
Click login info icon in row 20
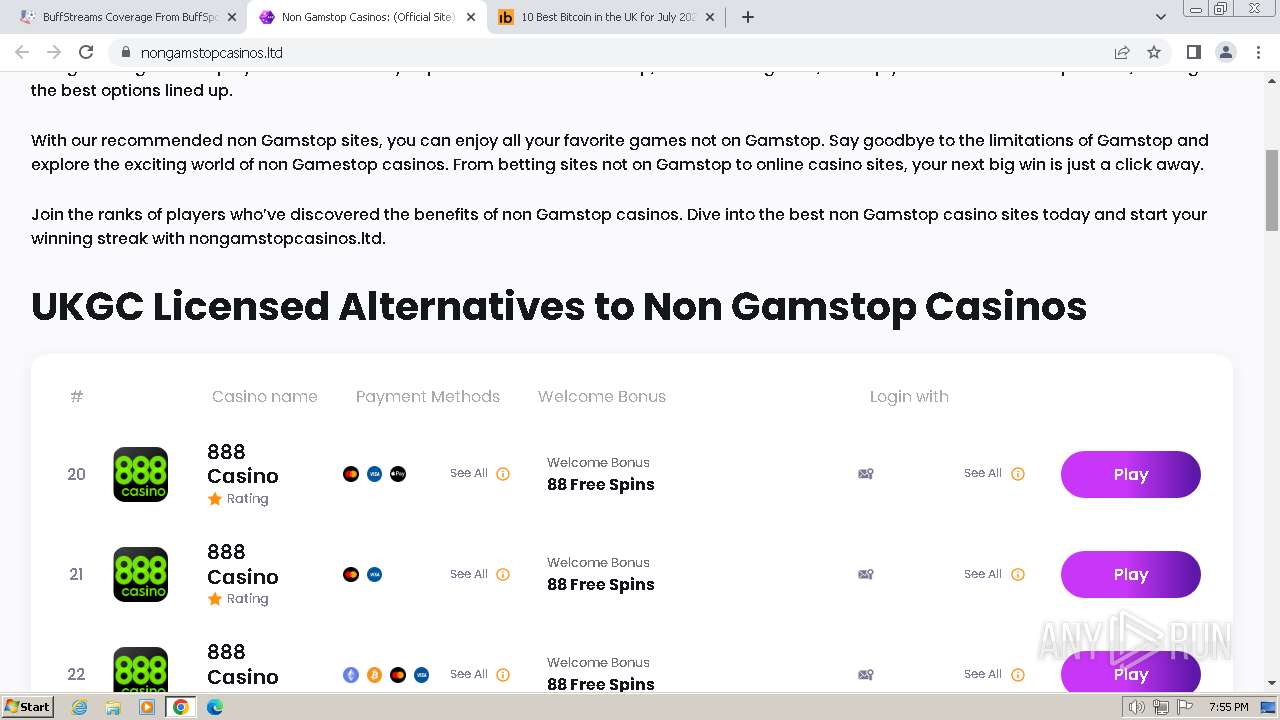click(1018, 474)
